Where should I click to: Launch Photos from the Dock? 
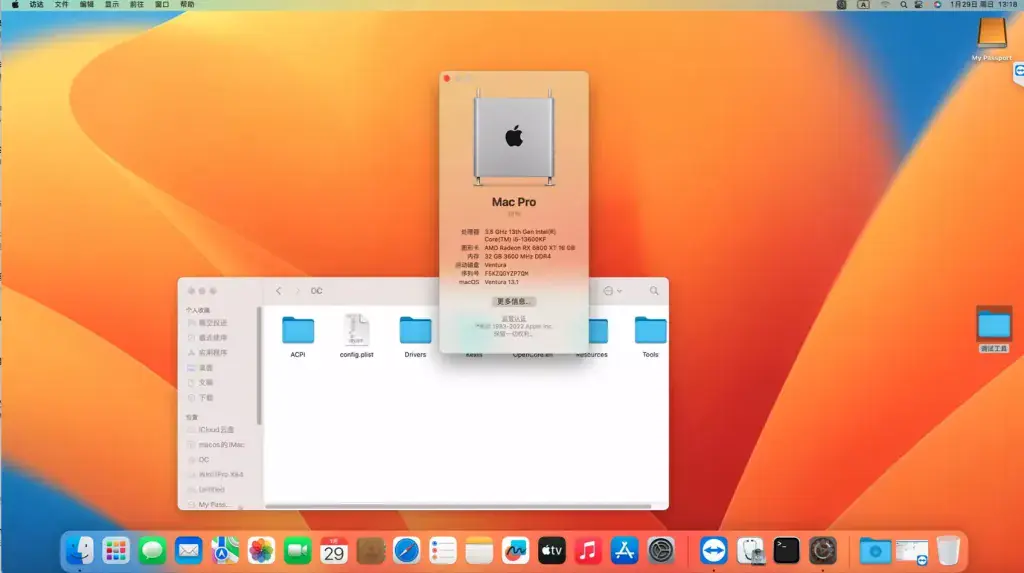click(x=261, y=550)
